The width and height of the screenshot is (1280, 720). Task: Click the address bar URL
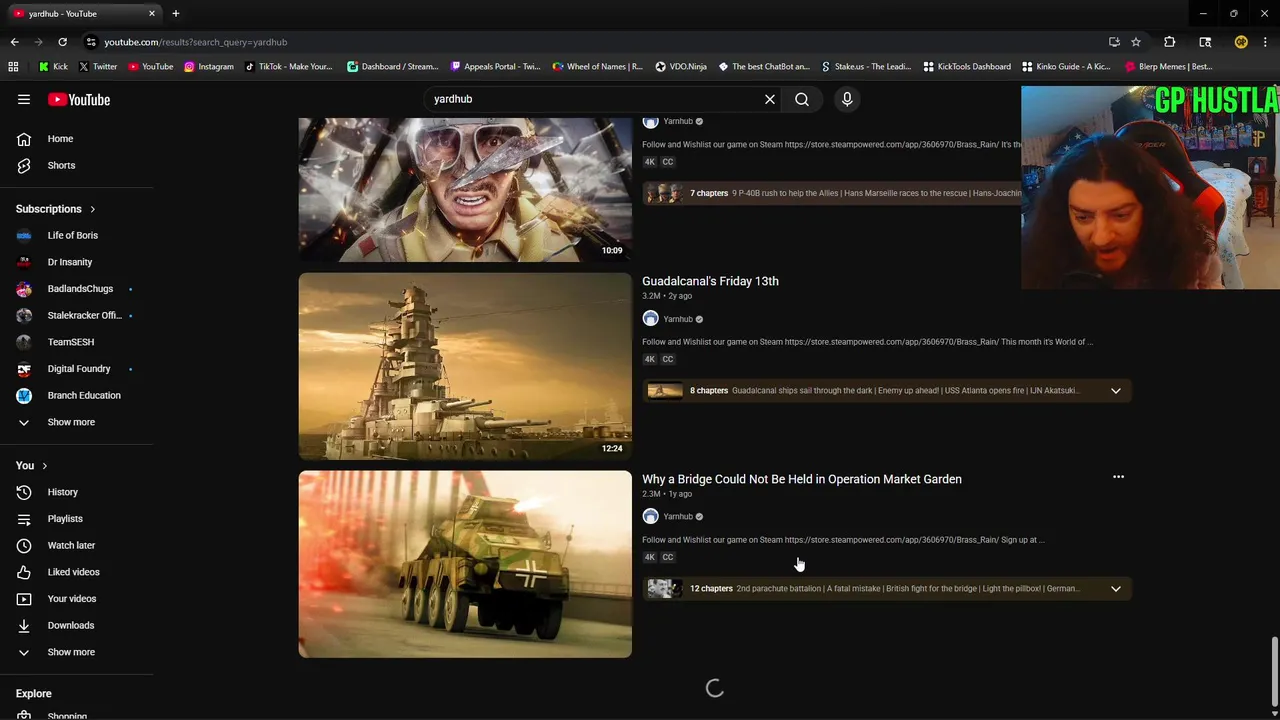pyautogui.click(x=196, y=42)
